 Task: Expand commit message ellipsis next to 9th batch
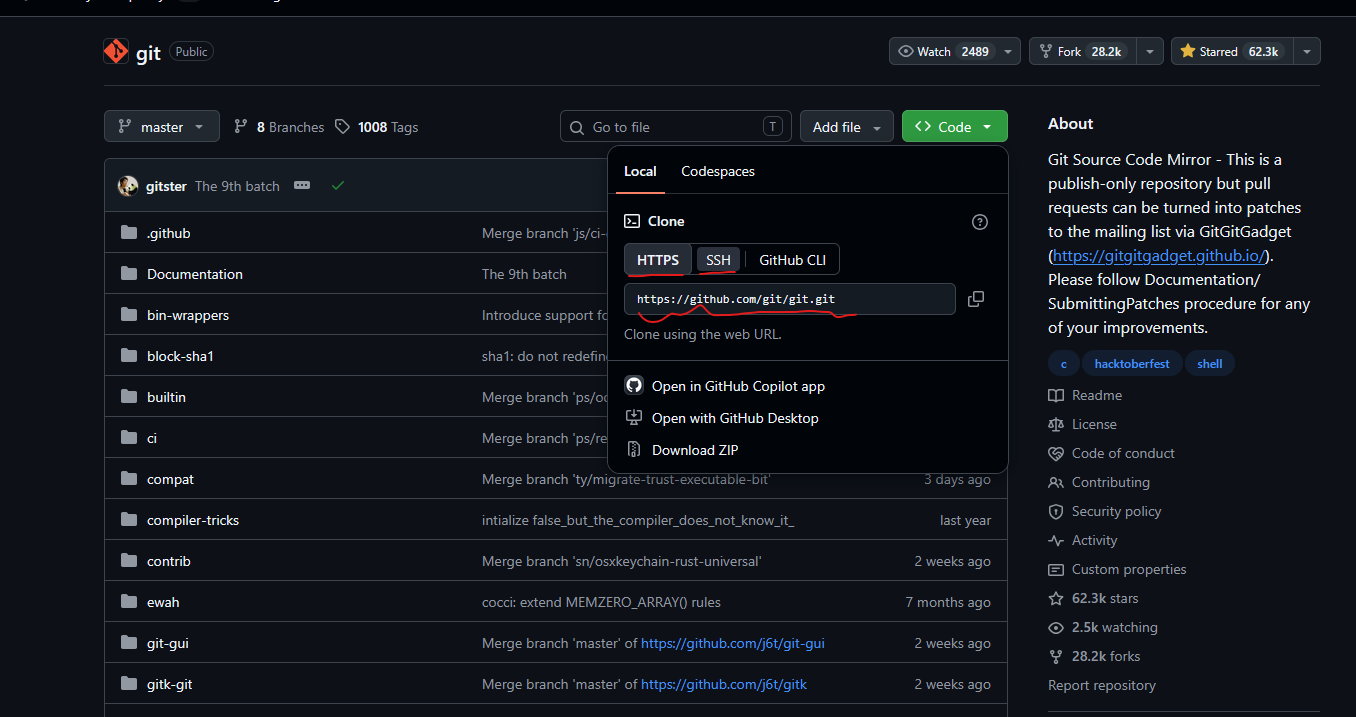click(x=302, y=186)
